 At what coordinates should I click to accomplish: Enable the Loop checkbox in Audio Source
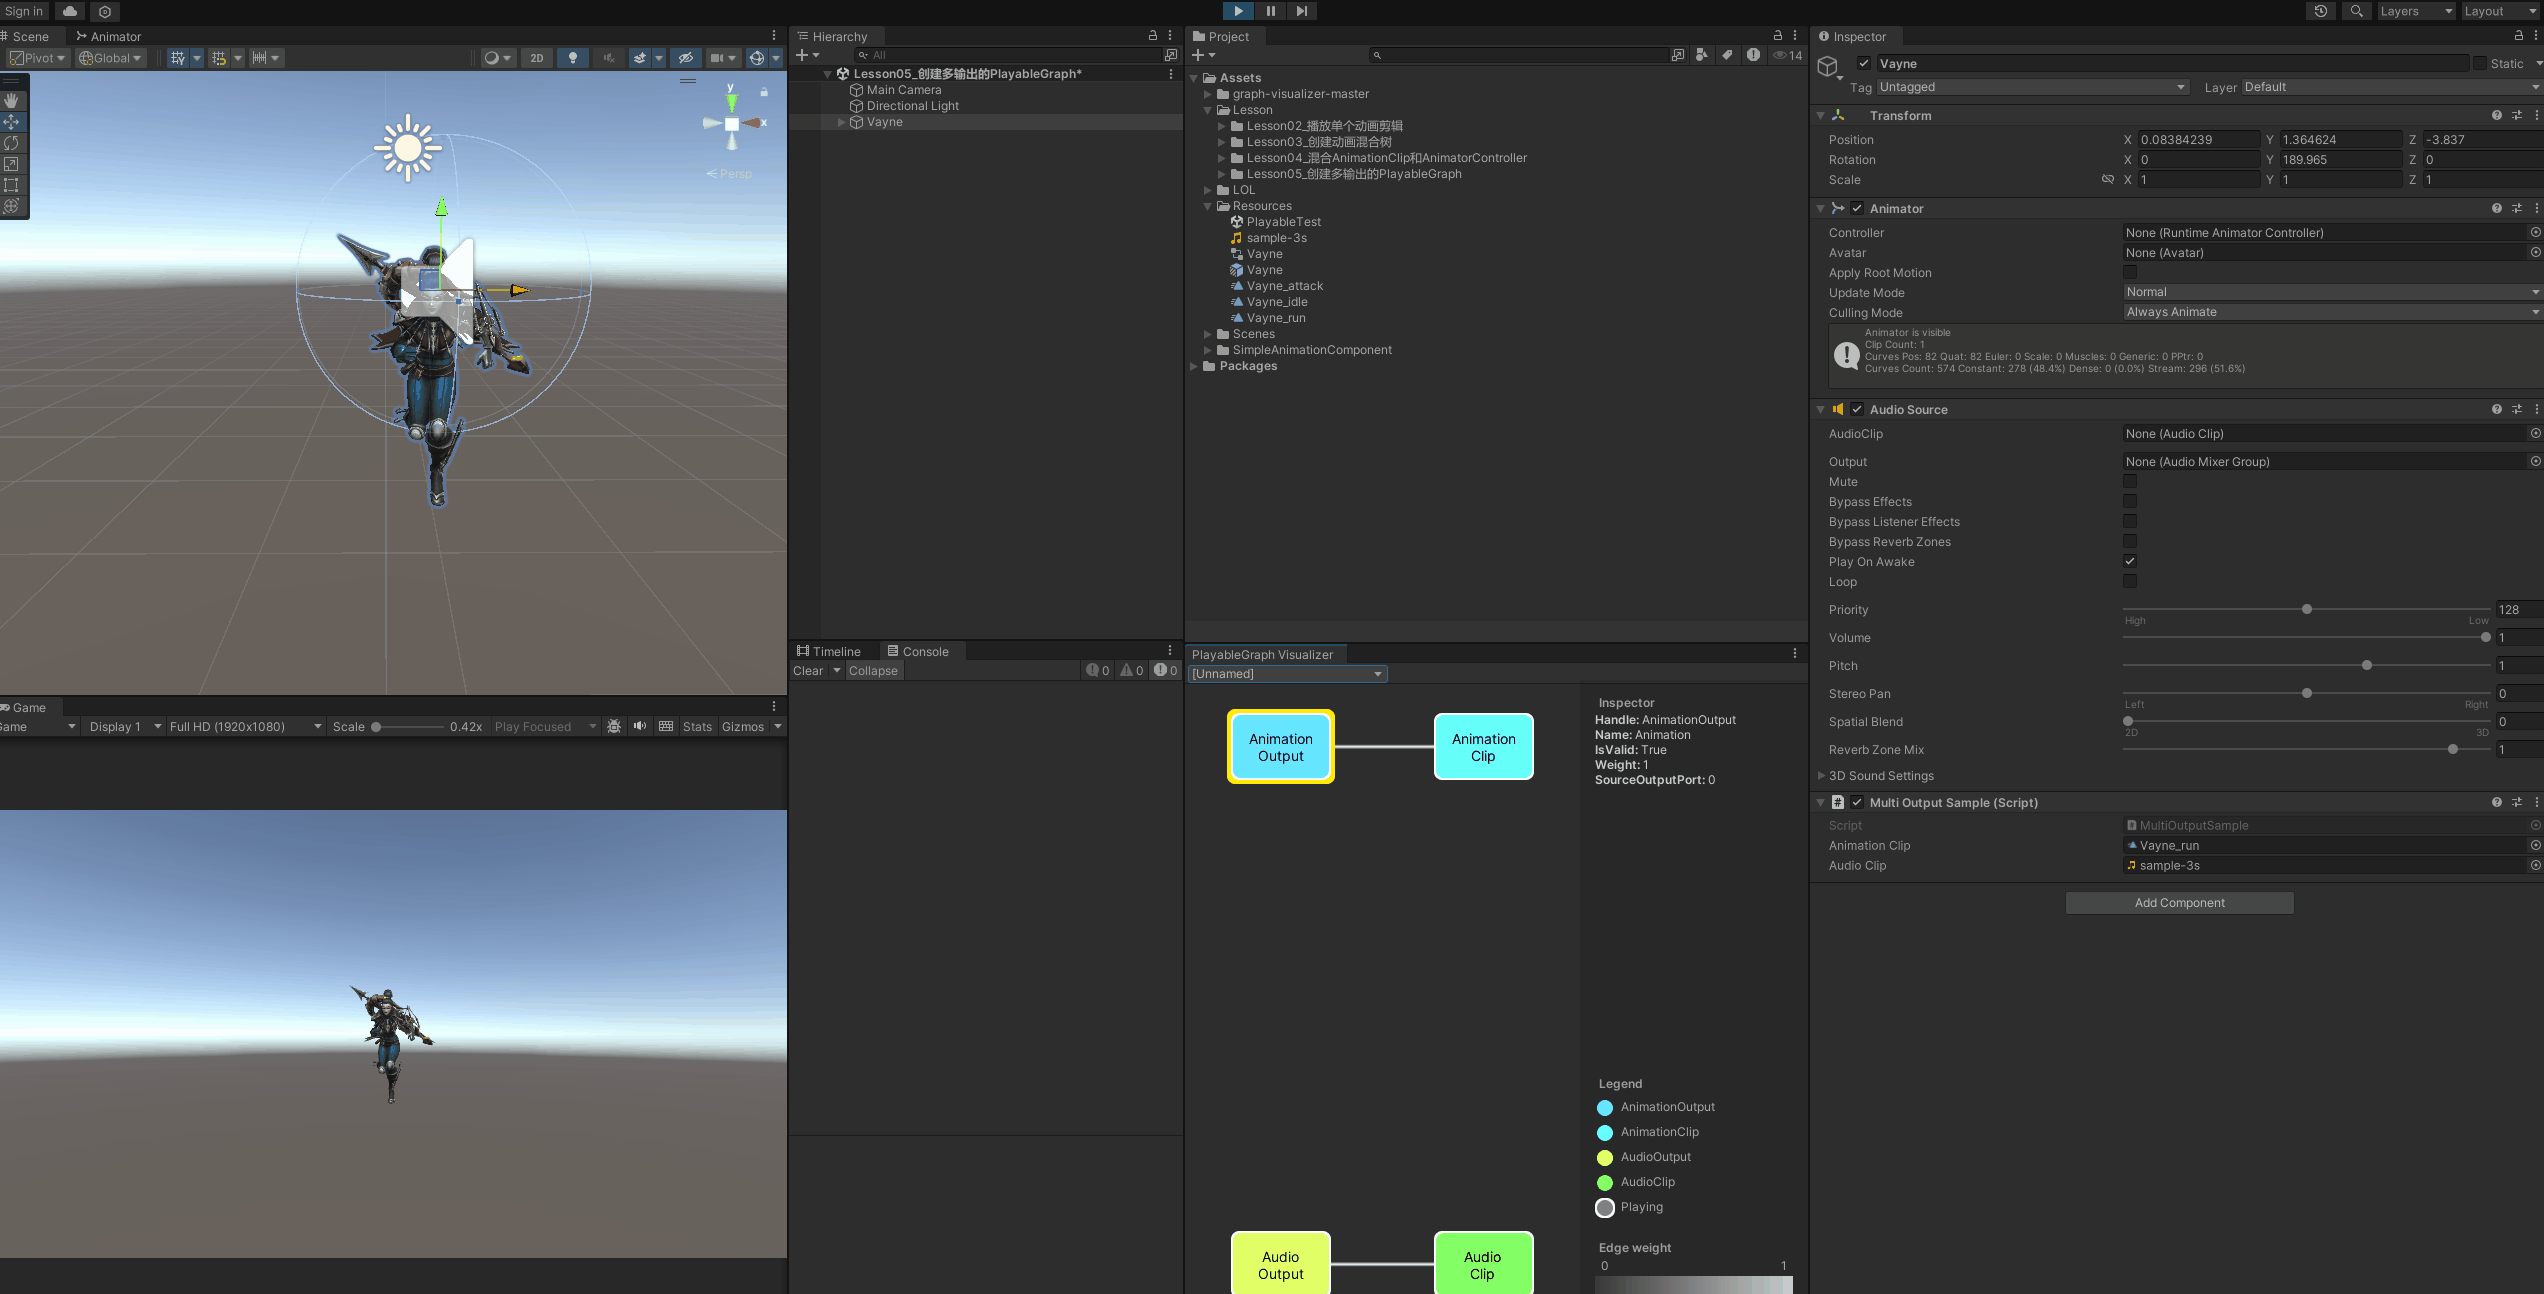[2130, 581]
